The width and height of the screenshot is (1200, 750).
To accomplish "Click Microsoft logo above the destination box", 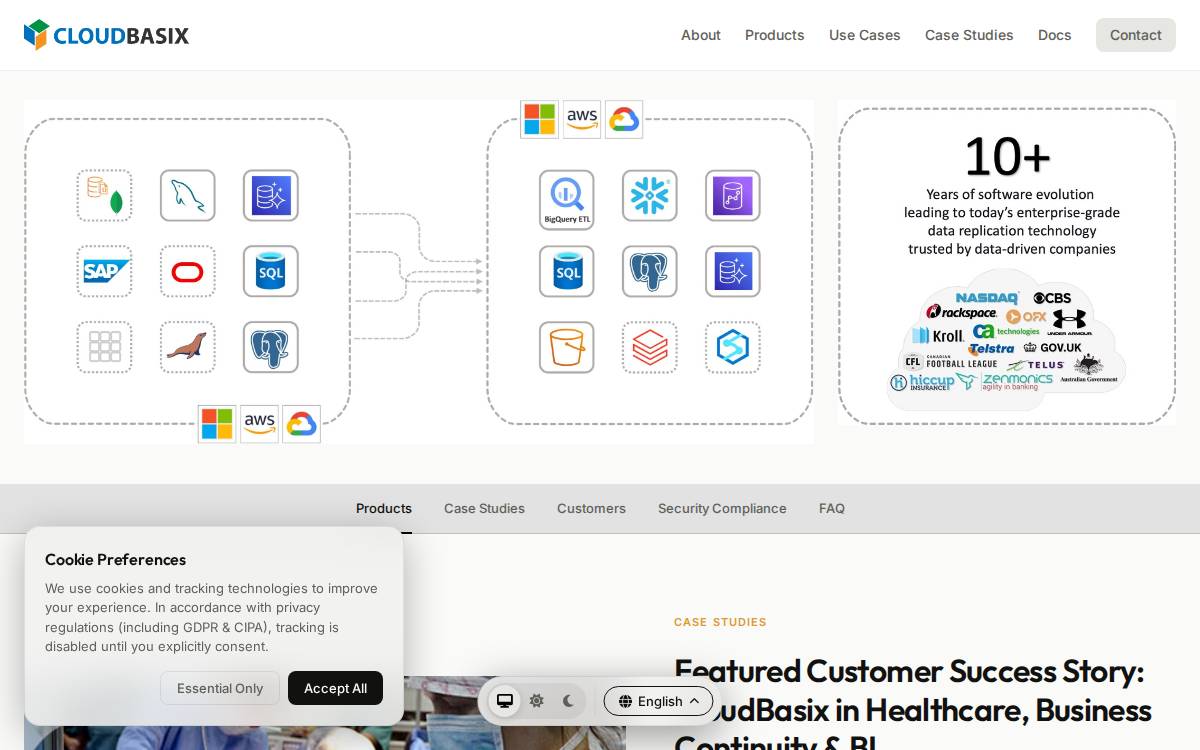I will (540, 119).
